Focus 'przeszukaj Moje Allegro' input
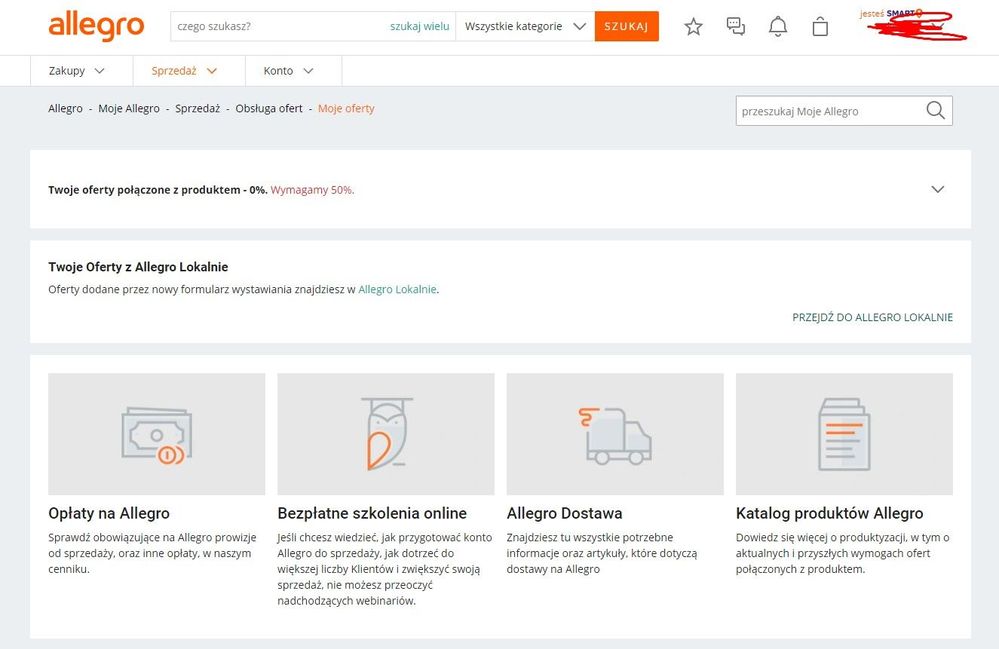The width and height of the screenshot is (999, 649). click(x=831, y=111)
